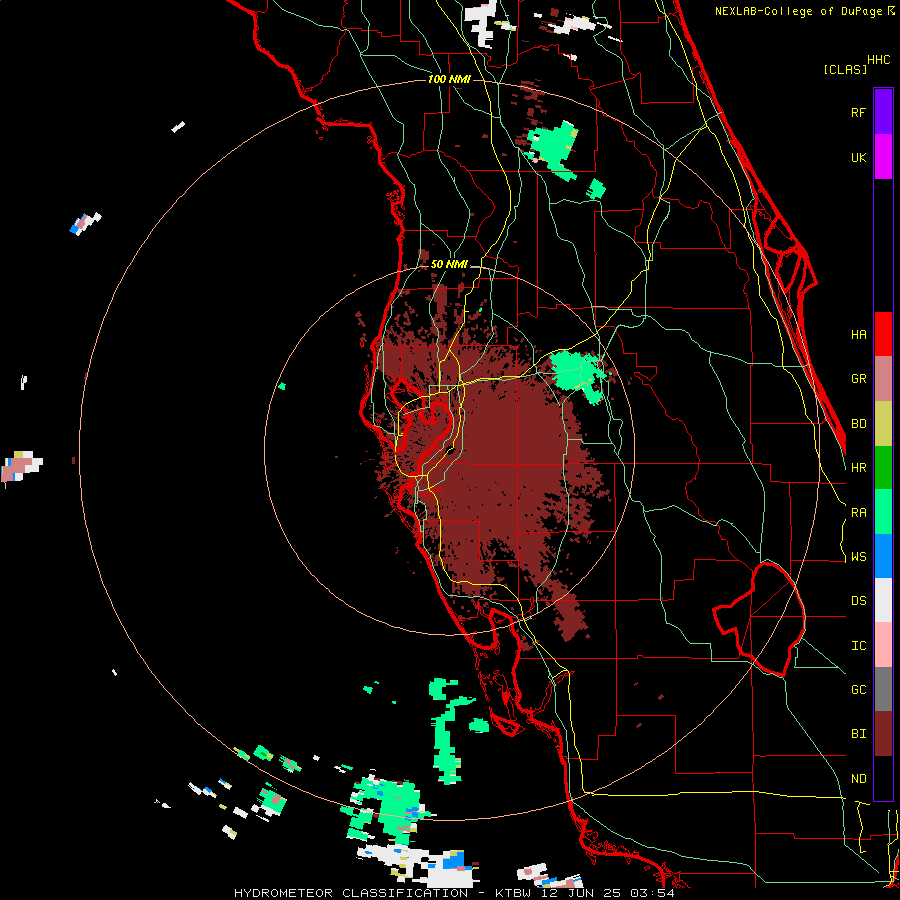Click the HA legend label
Image resolution: width=900 pixels, height=900 pixels.
point(858,334)
